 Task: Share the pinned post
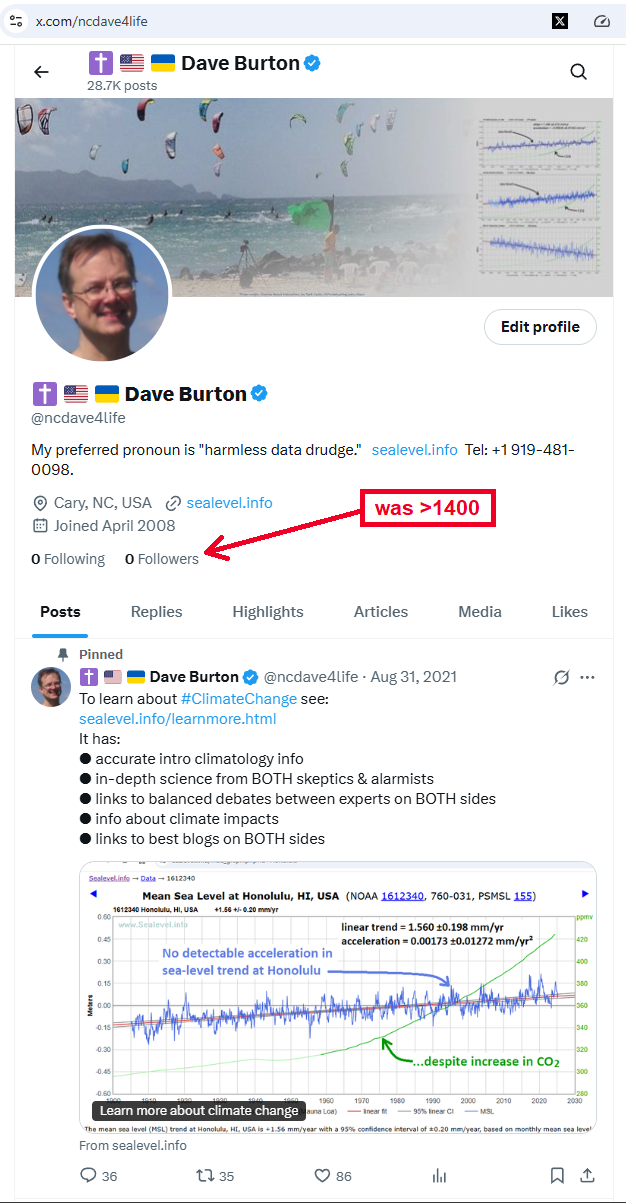pos(588,1175)
